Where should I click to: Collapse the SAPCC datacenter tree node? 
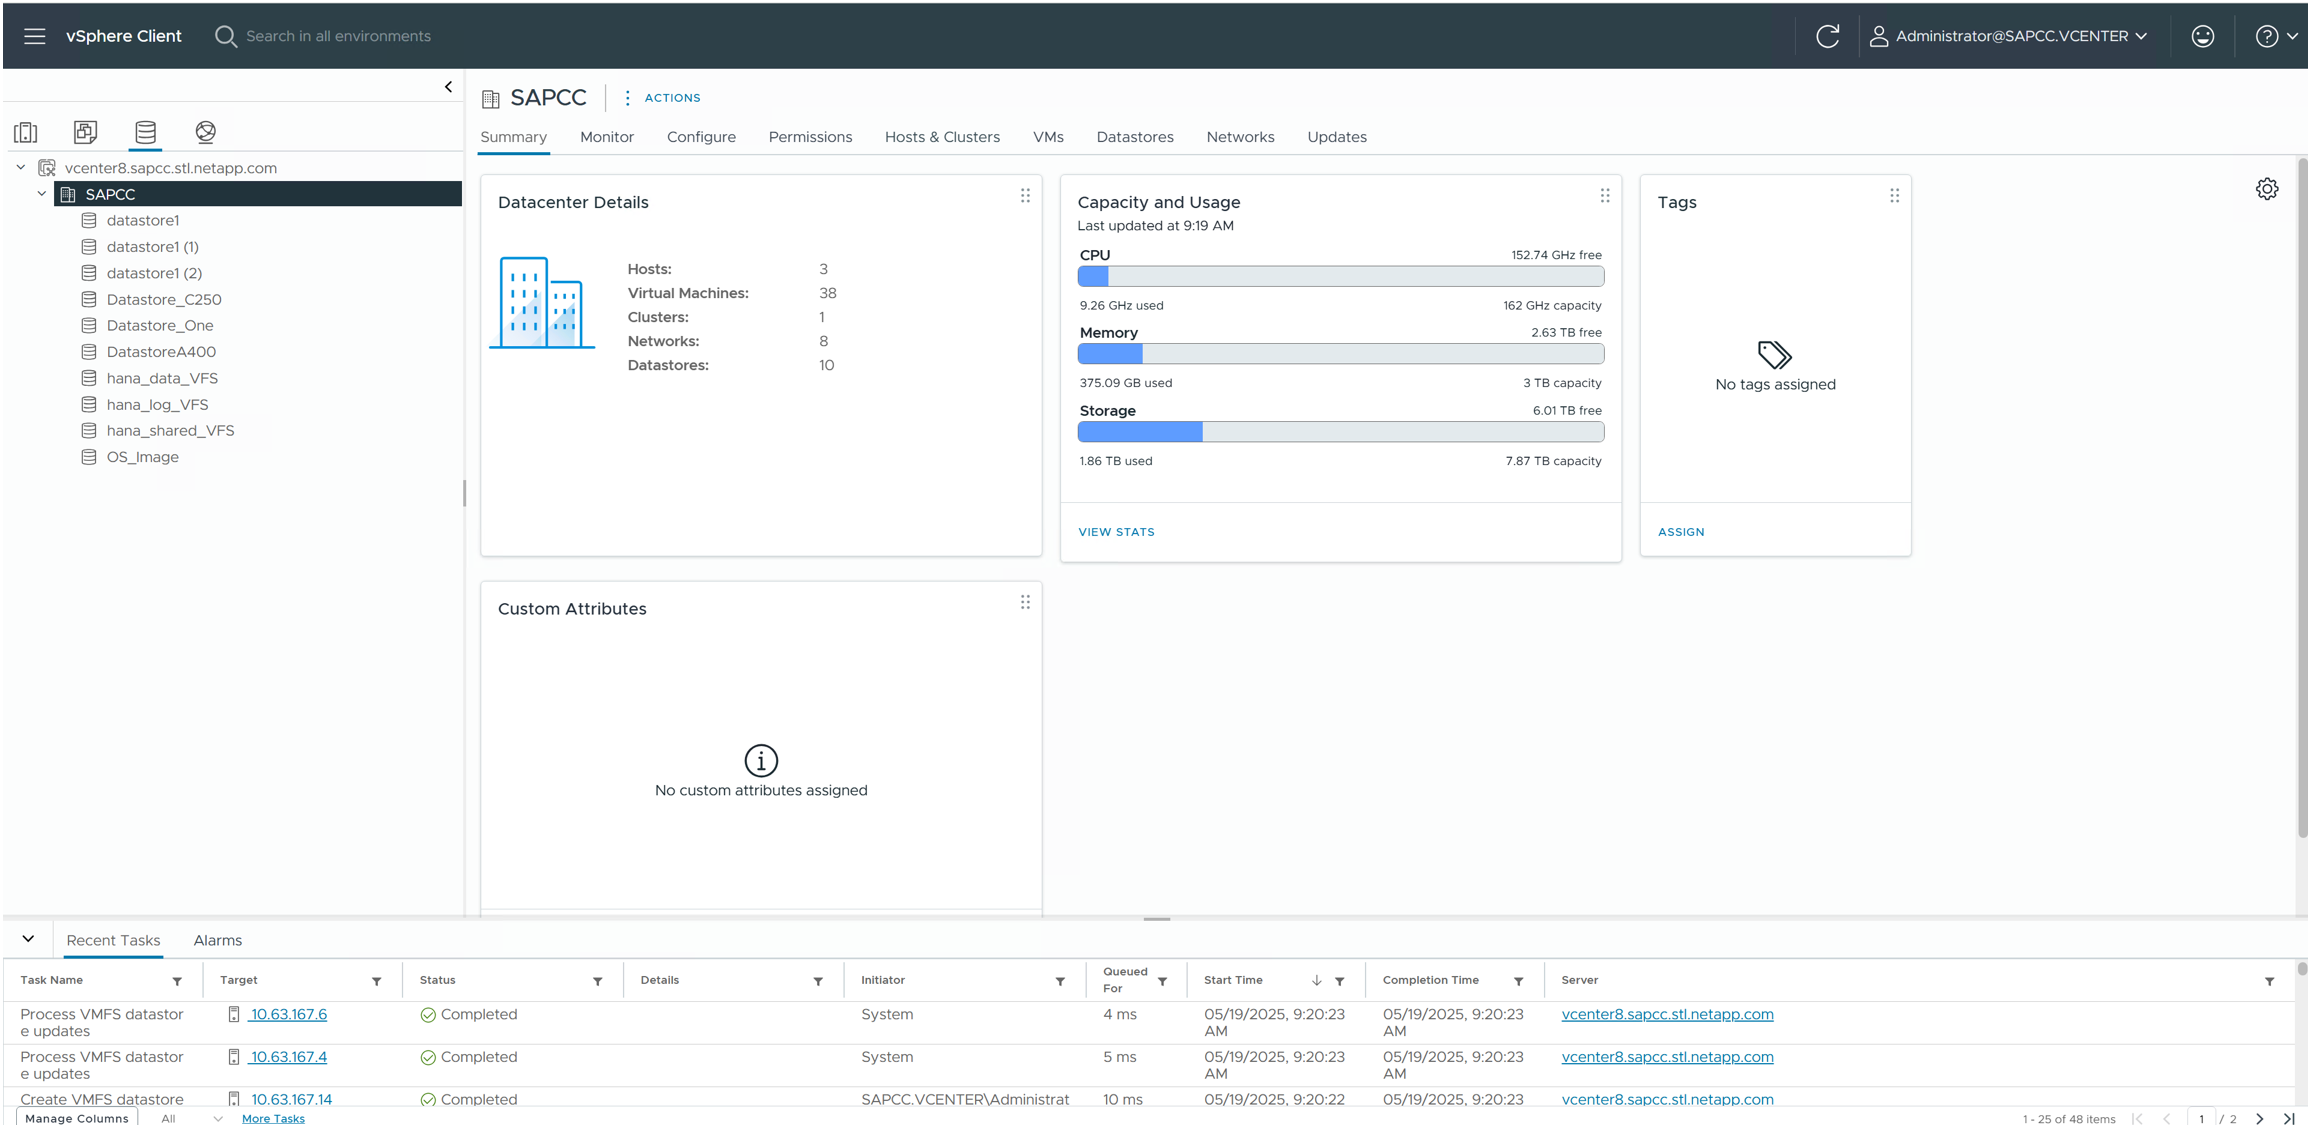(42, 194)
